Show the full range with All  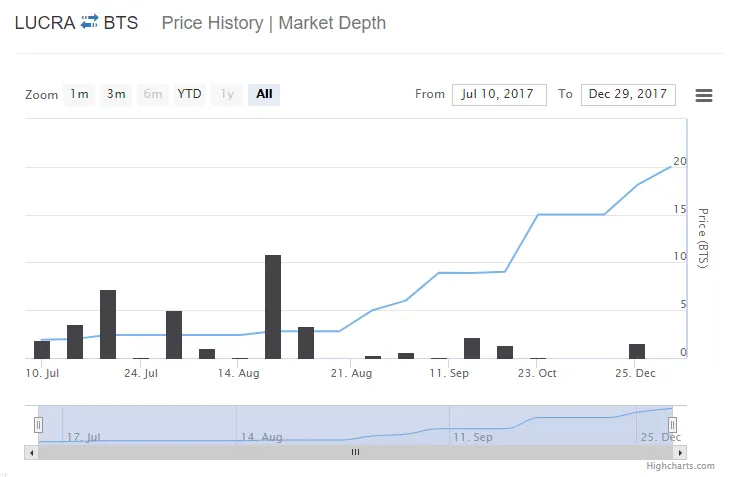pyautogui.click(x=264, y=95)
